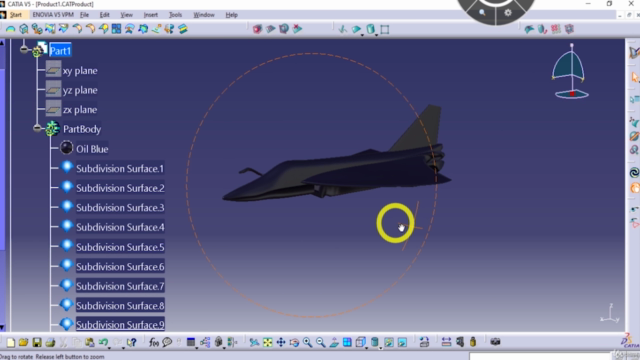Click the Normal View icon
This screenshot has height=360, width=640.
coord(334,342)
